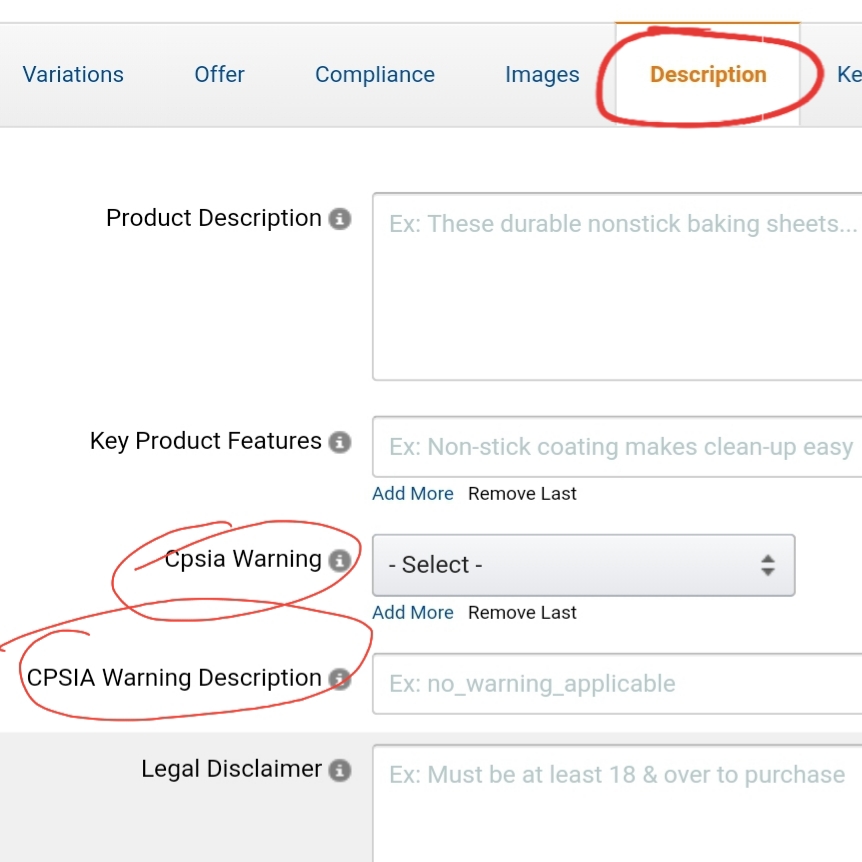Click Remove Last under Key Product Features
The height and width of the screenshot is (862, 862).
522,494
